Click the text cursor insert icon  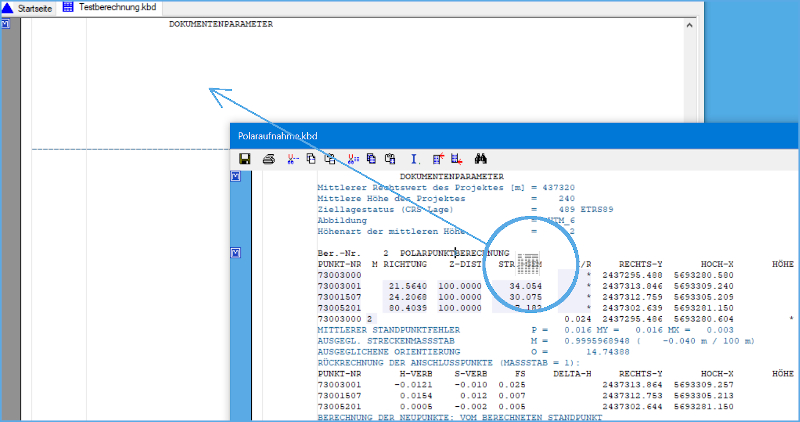[x=414, y=158]
